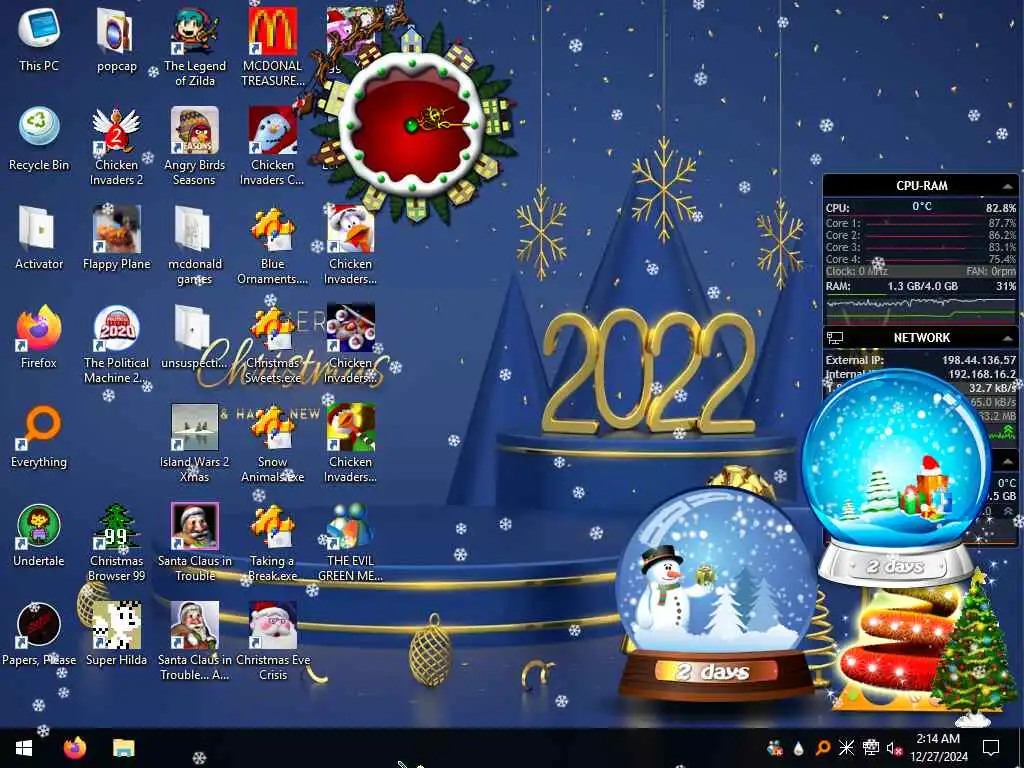This screenshot has height=768, width=1024.
Task: Open the Windows Start menu
Action: click(x=24, y=748)
